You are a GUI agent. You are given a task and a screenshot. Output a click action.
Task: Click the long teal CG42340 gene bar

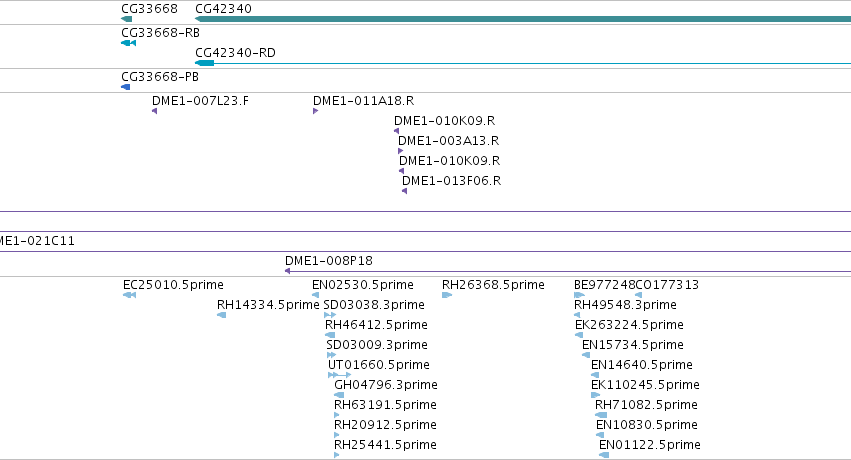(523, 19)
